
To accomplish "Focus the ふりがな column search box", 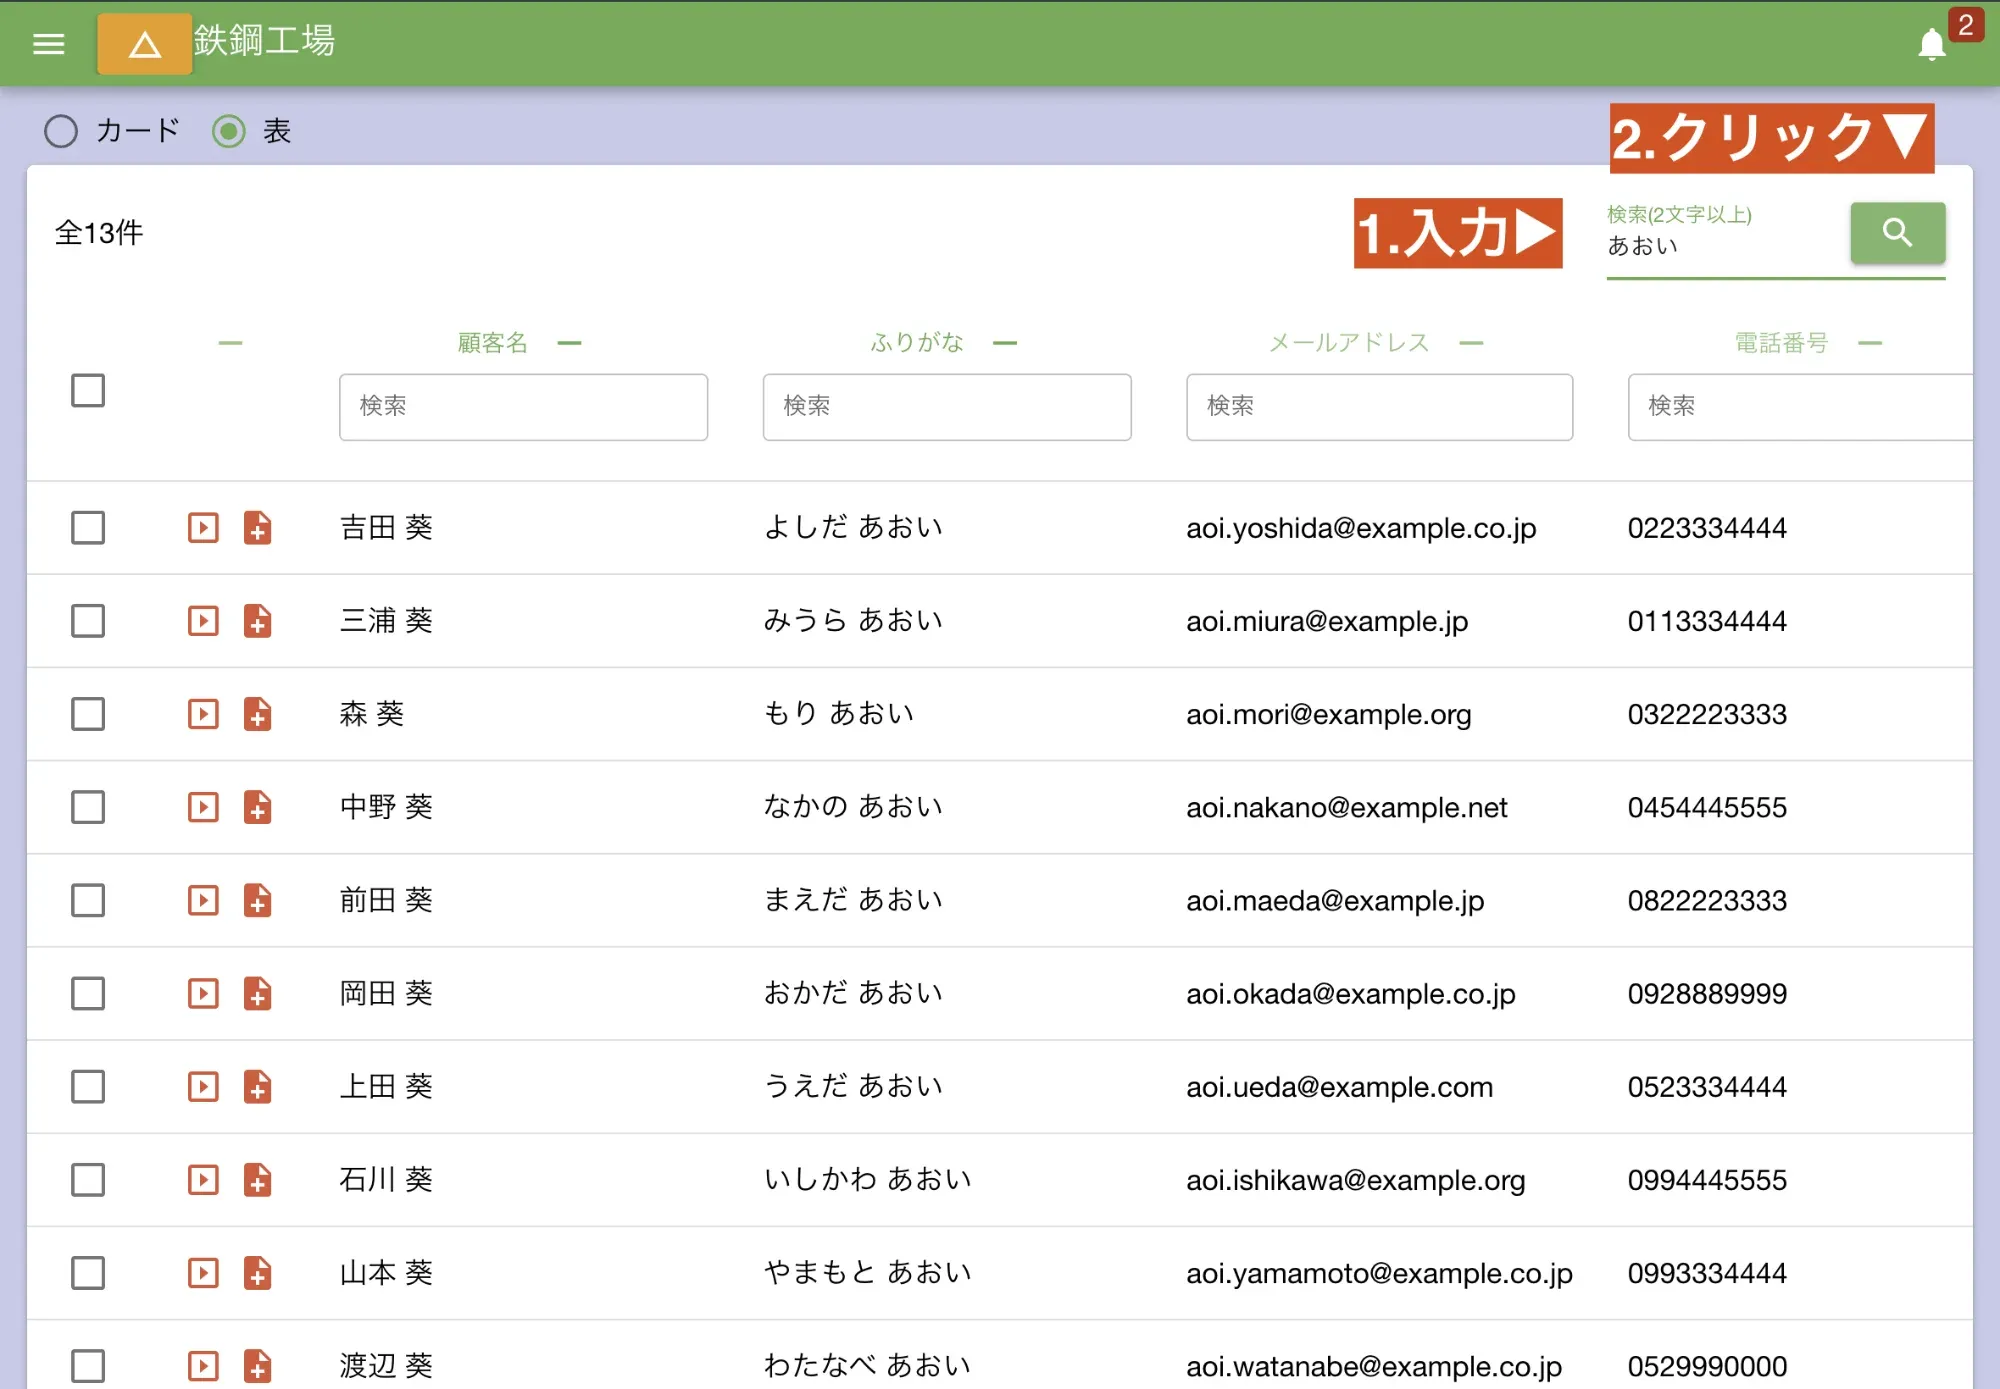I will tap(946, 406).
